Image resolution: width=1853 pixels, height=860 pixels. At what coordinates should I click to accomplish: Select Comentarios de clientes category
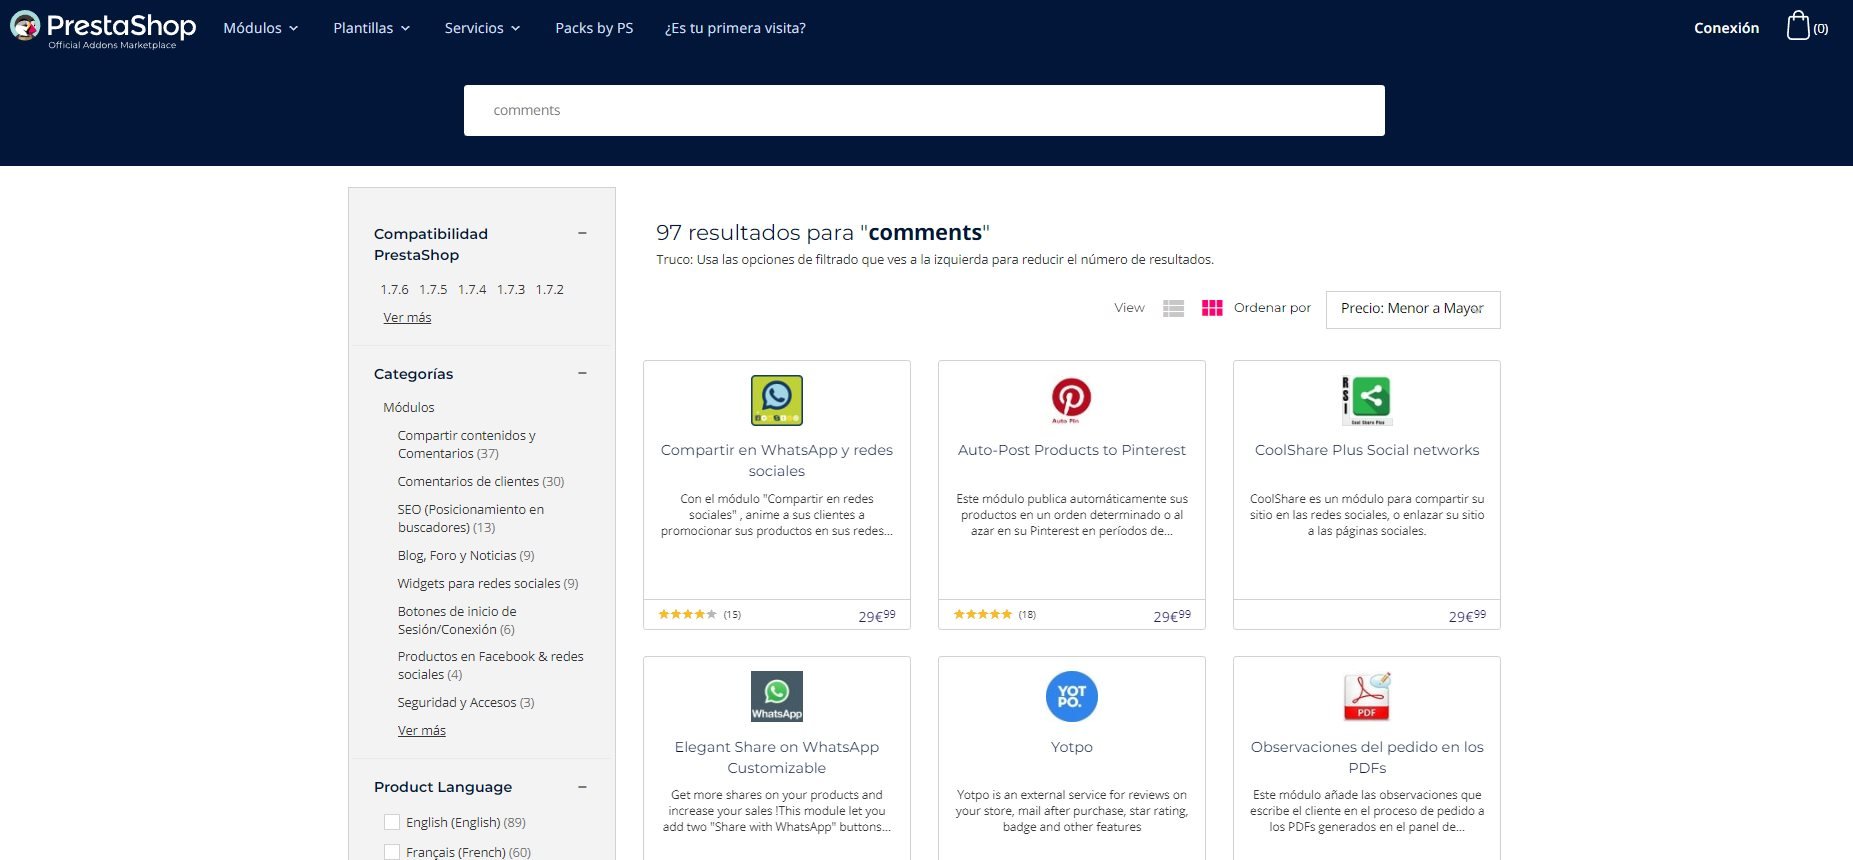point(481,481)
